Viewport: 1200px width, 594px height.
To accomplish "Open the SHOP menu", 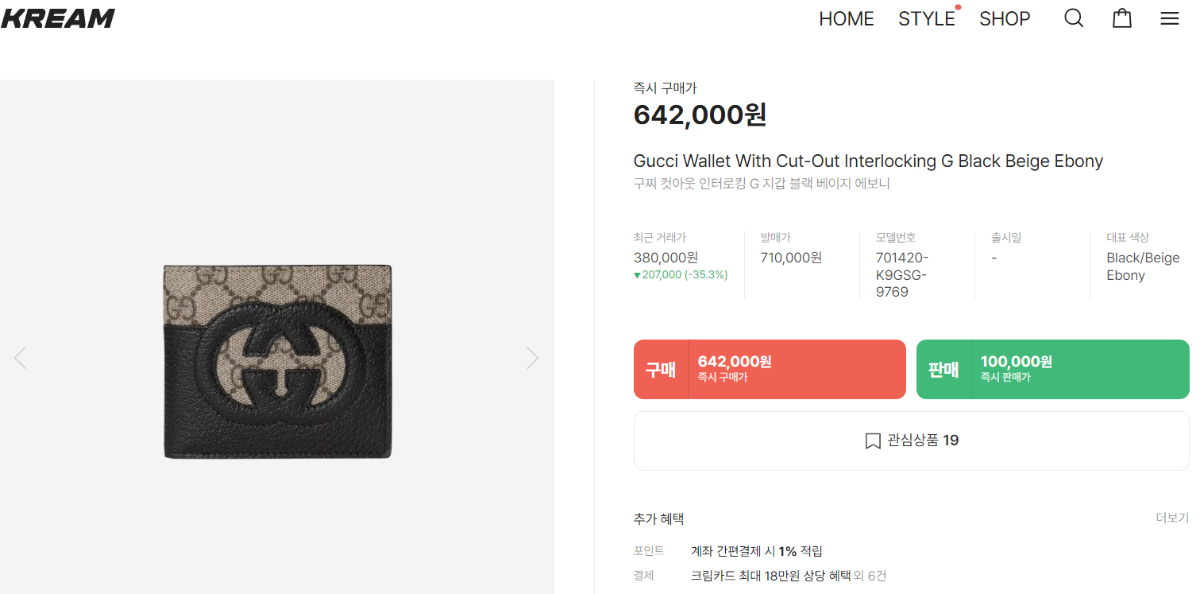I will pyautogui.click(x=1004, y=19).
